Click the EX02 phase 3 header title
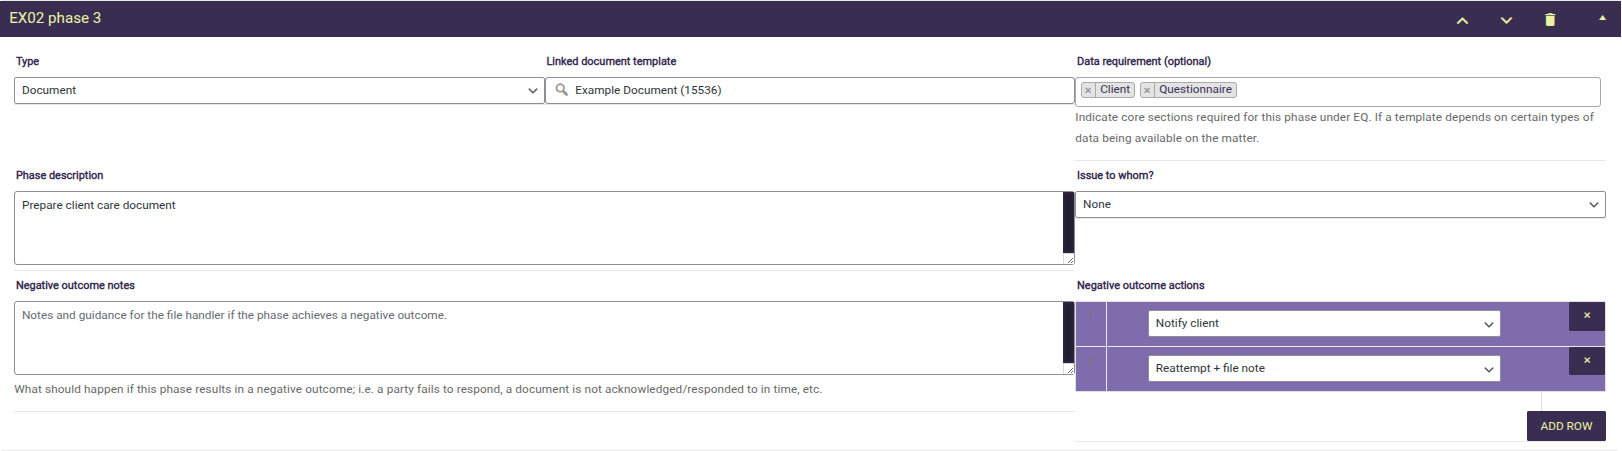Viewport: 1622px width, 451px height. (56, 18)
